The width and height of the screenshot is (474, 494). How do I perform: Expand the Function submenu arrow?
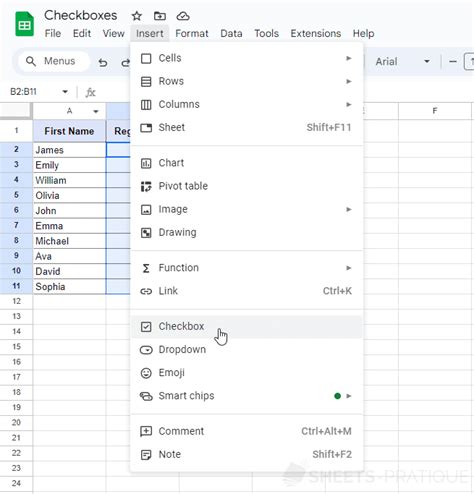click(x=349, y=268)
